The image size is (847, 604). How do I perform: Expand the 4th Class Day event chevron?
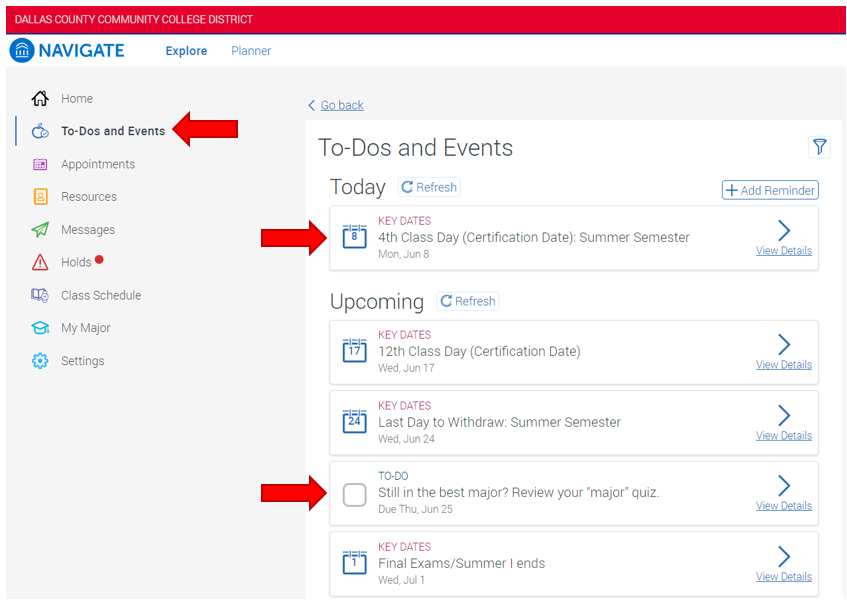(x=783, y=230)
